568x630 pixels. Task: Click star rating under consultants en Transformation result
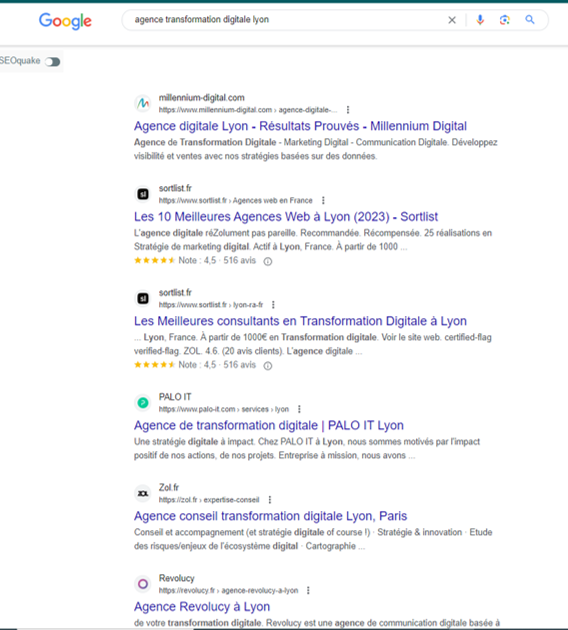pos(154,365)
